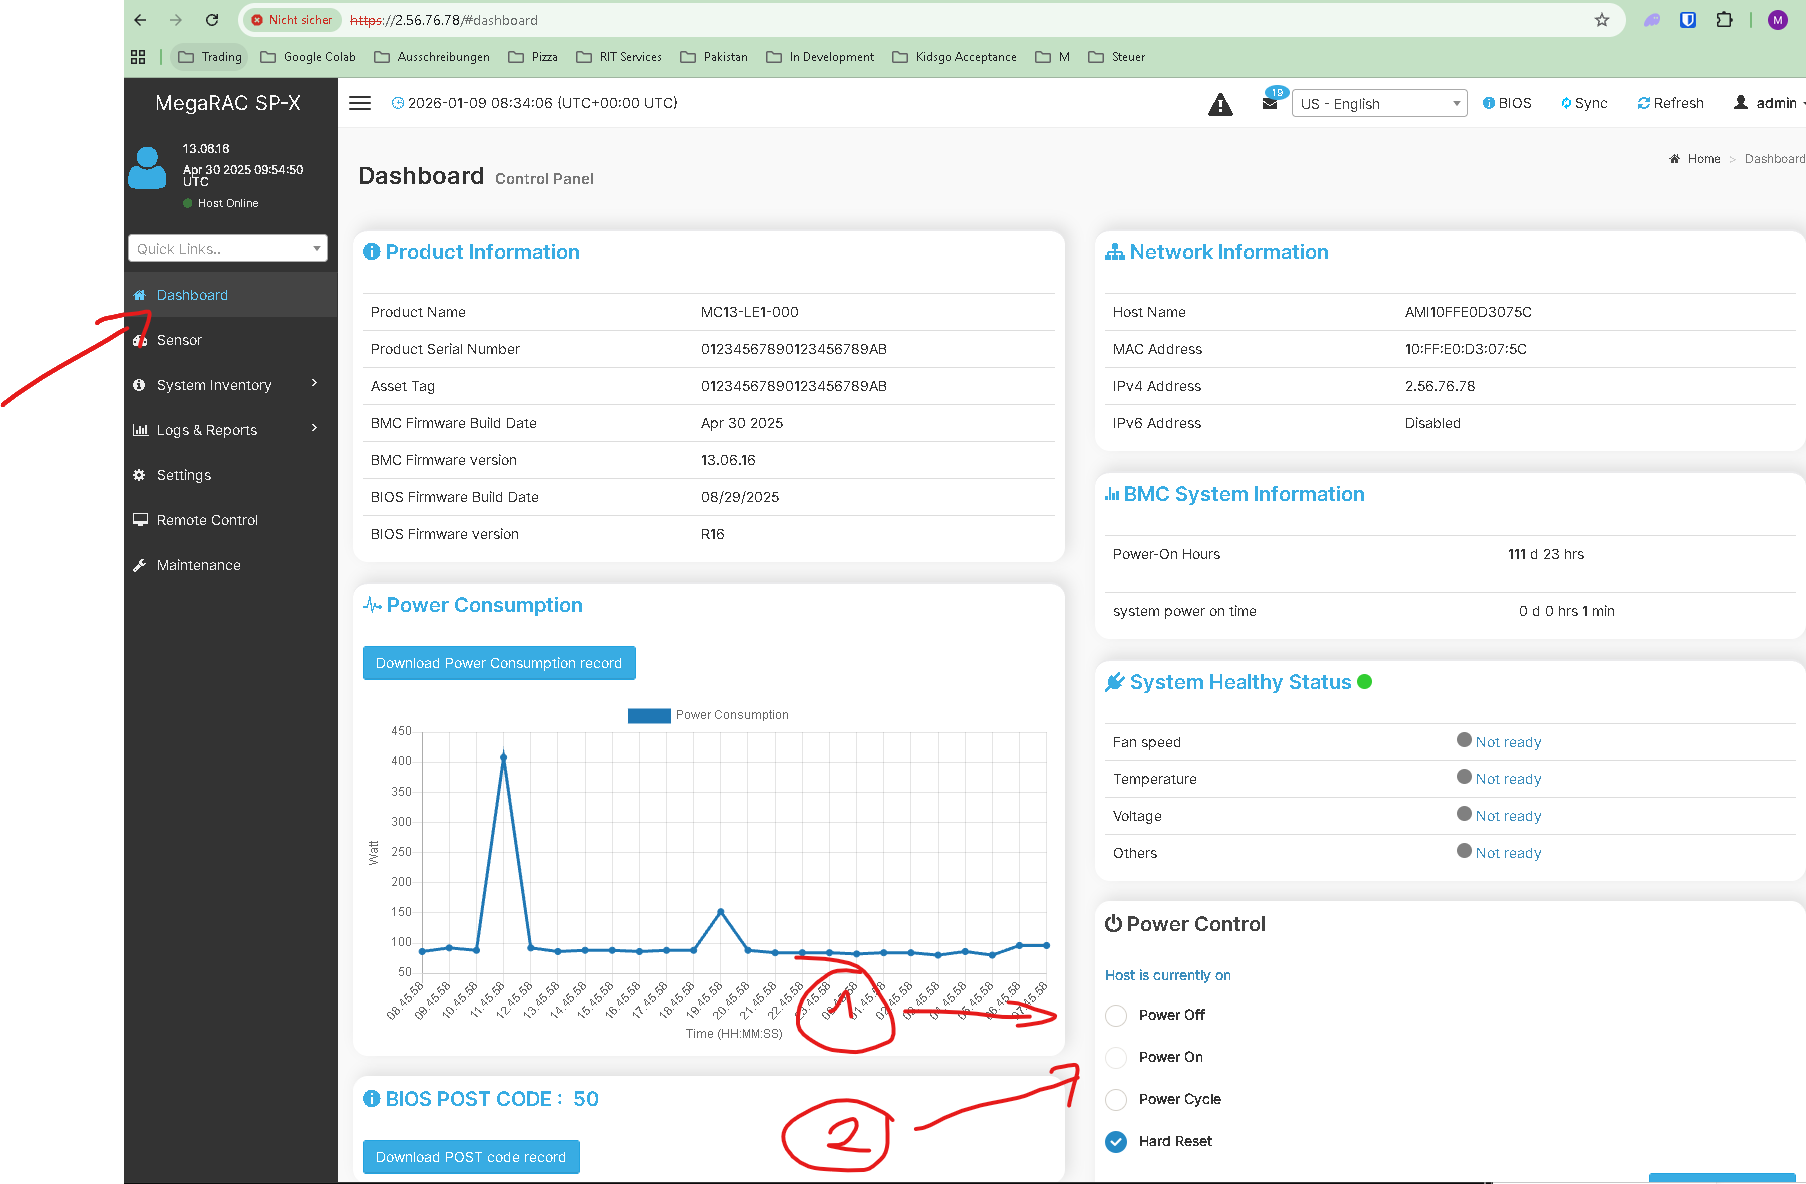Toggle the Power Consumption legend swatch
Image resolution: width=1806 pixels, height=1184 pixels.
pyautogui.click(x=649, y=715)
